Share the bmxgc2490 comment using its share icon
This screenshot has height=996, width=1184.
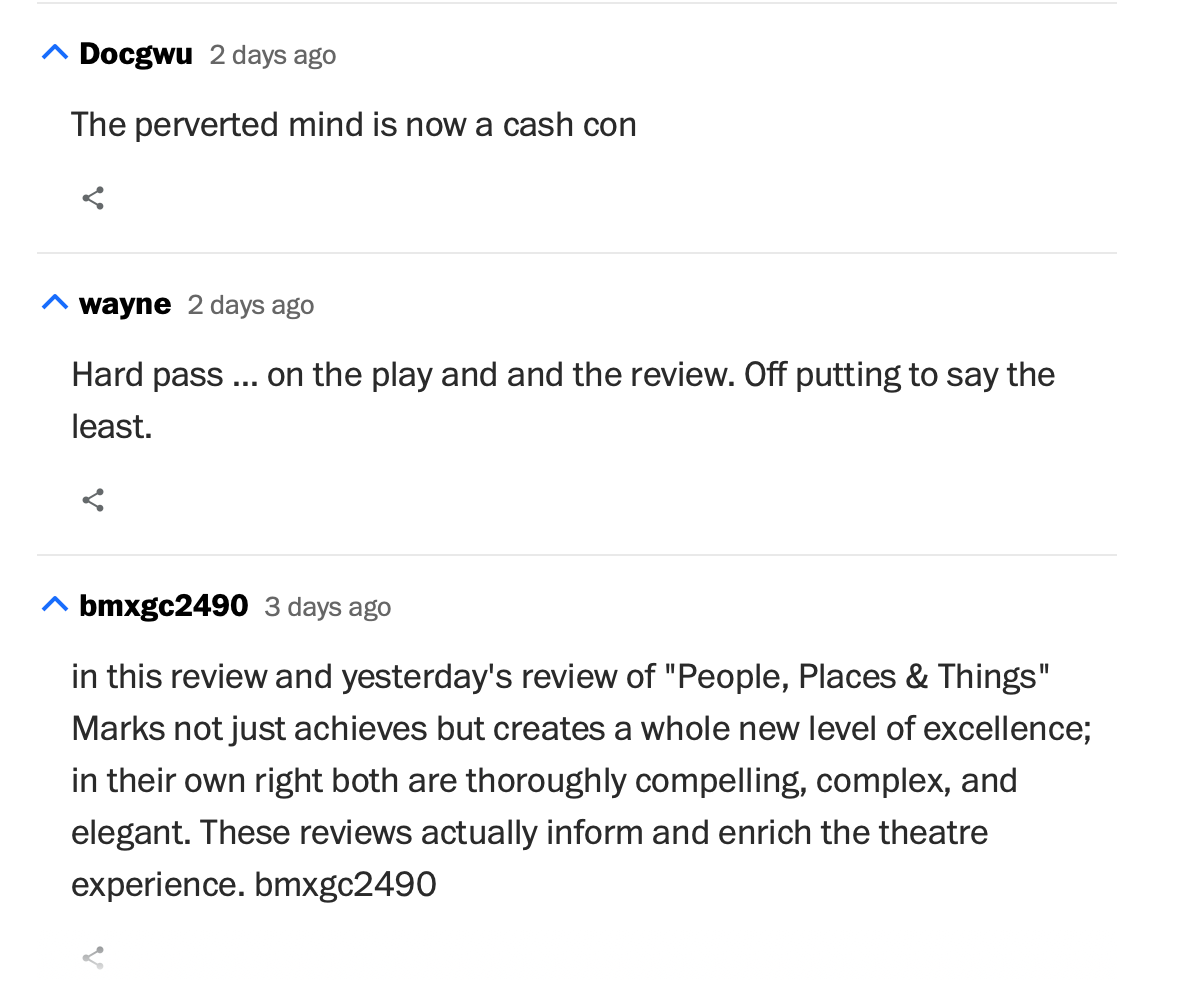tap(93, 958)
